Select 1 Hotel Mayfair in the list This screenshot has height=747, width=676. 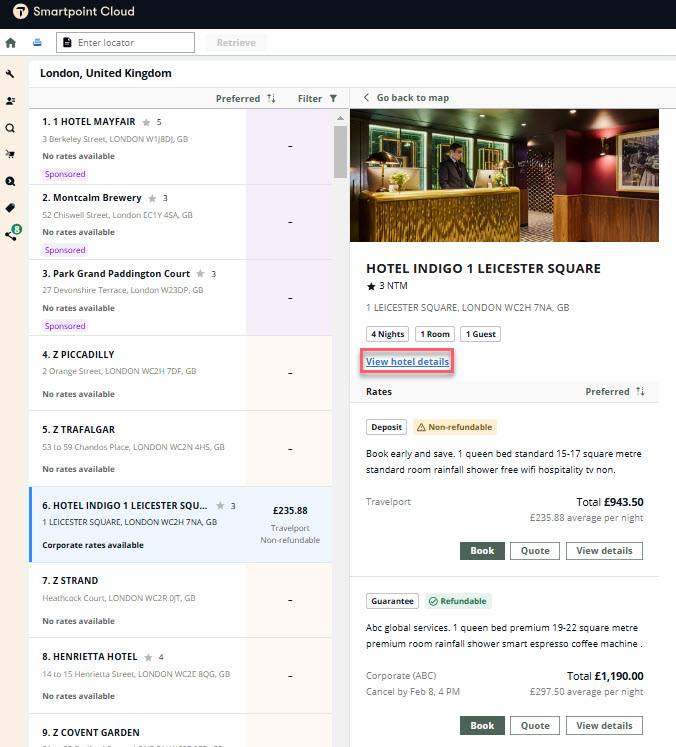click(x=181, y=147)
